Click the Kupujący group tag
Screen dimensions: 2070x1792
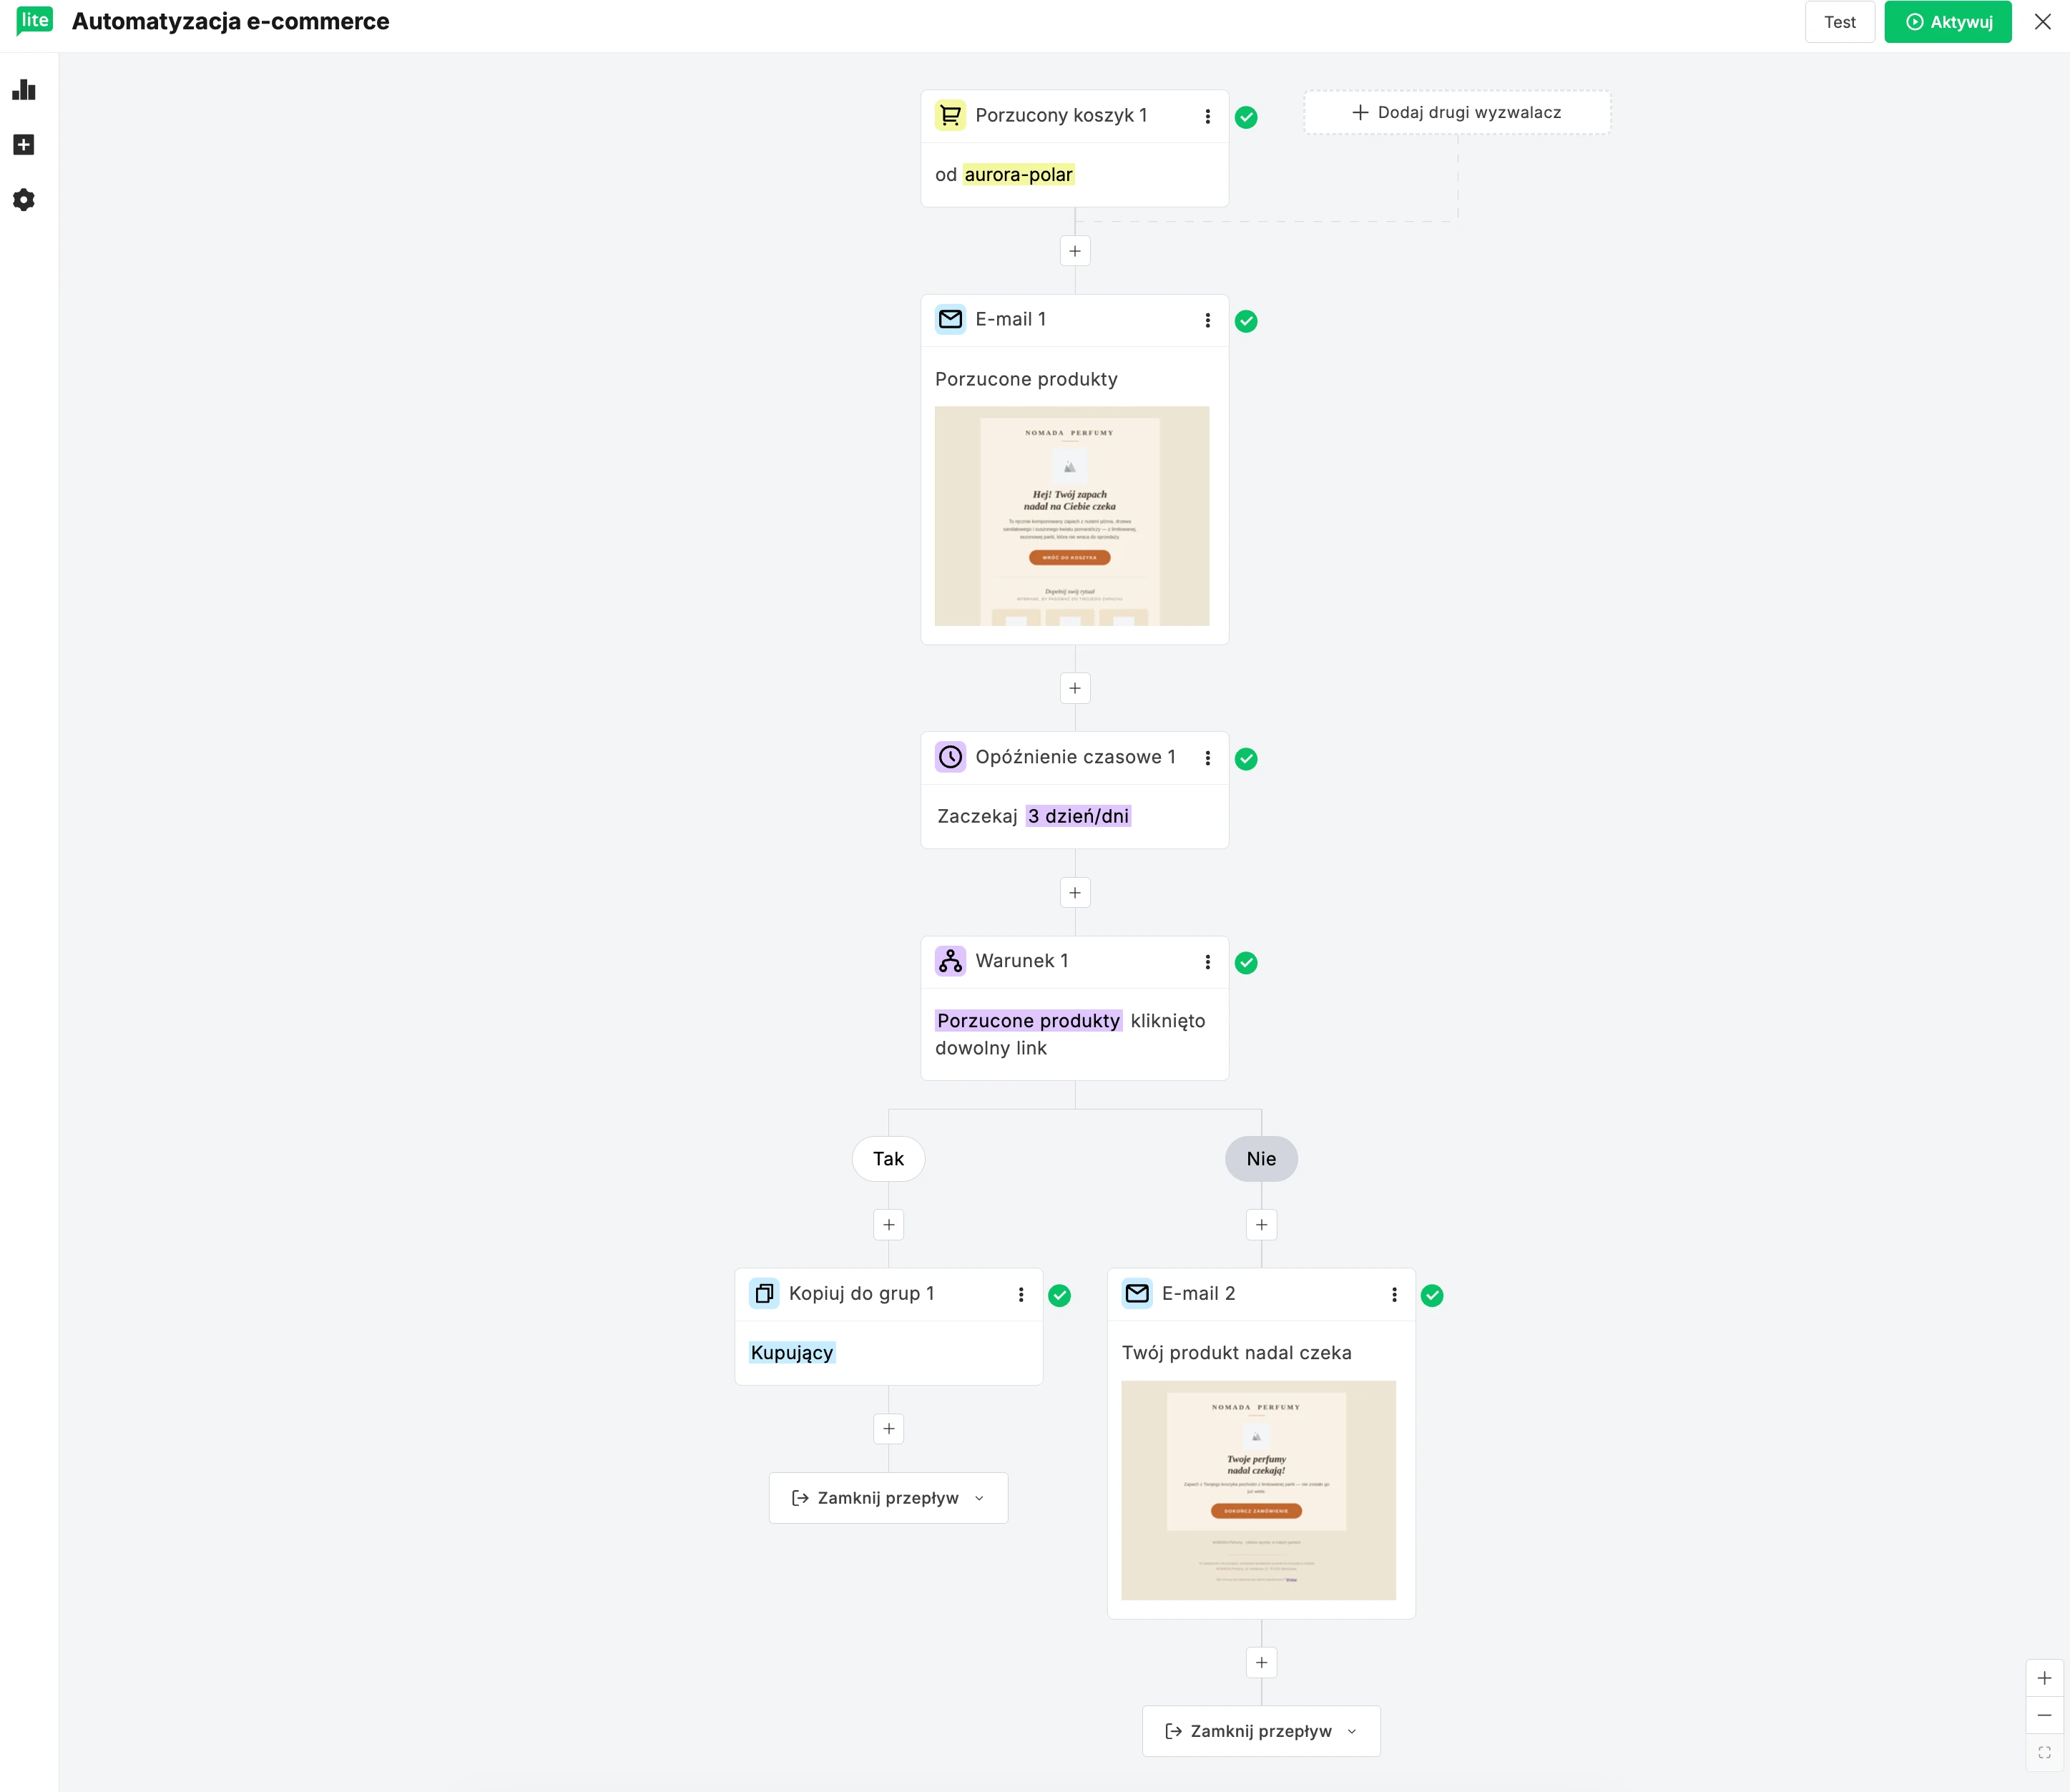coord(792,1353)
